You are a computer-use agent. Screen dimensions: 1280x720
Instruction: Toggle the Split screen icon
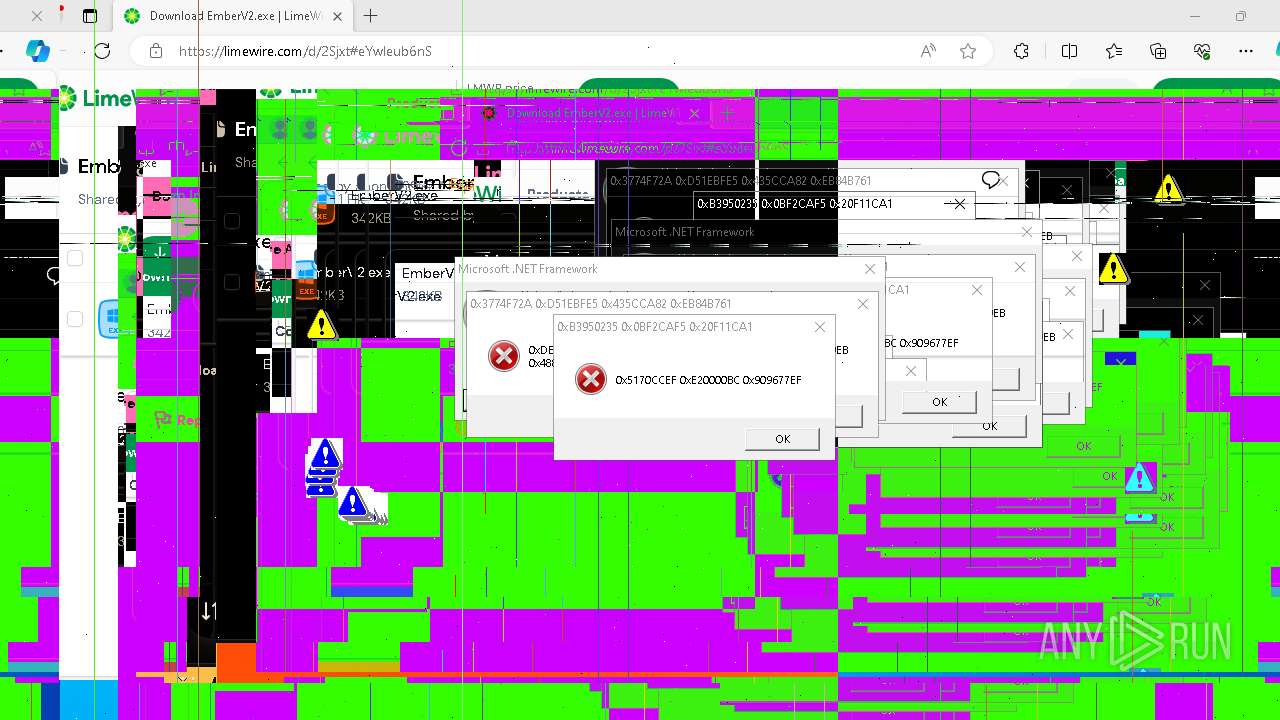pyautogui.click(x=1069, y=51)
